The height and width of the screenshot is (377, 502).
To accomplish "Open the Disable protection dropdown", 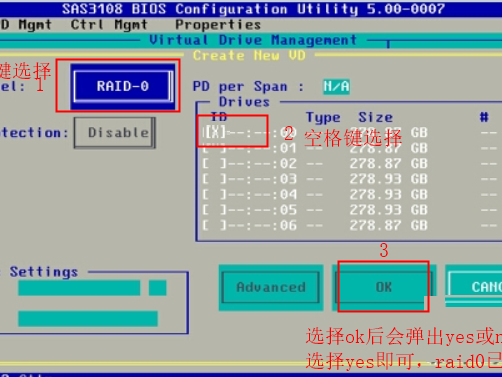I will [x=114, y=133].
